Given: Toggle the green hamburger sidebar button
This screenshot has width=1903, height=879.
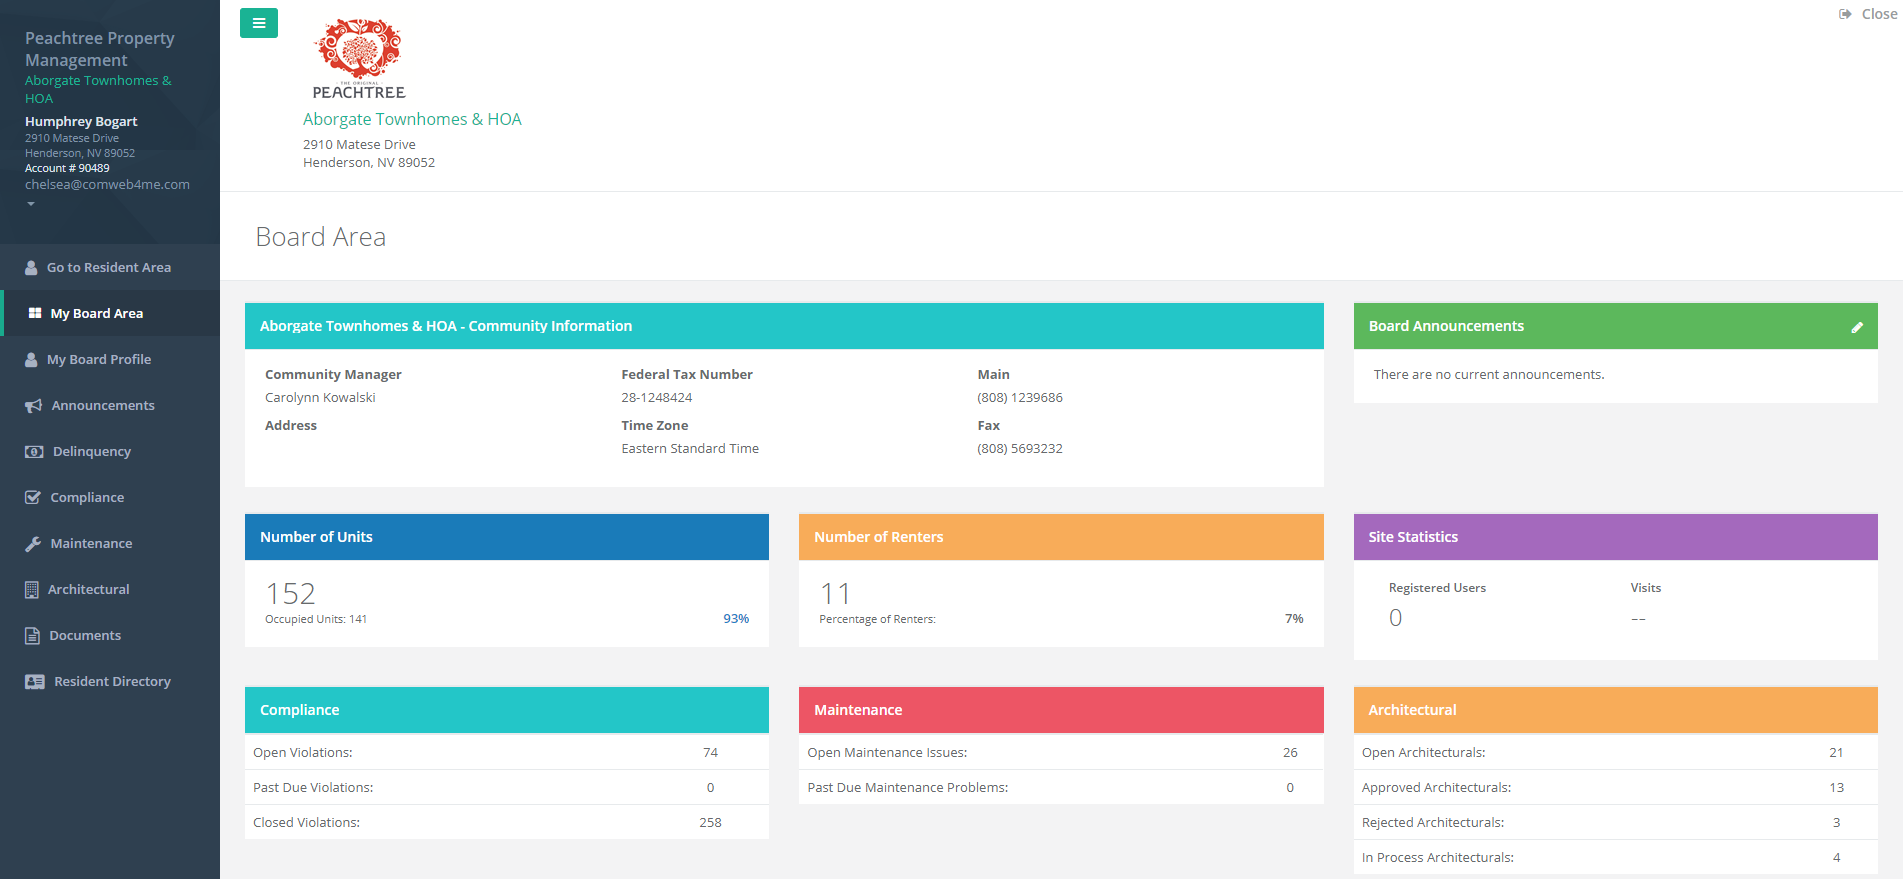Looking at the screenshot, I should coord(258,23).
